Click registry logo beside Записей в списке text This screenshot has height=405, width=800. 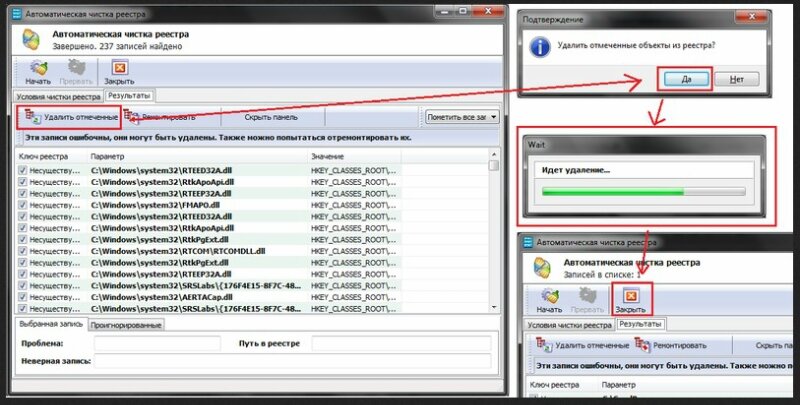[542, 268]
